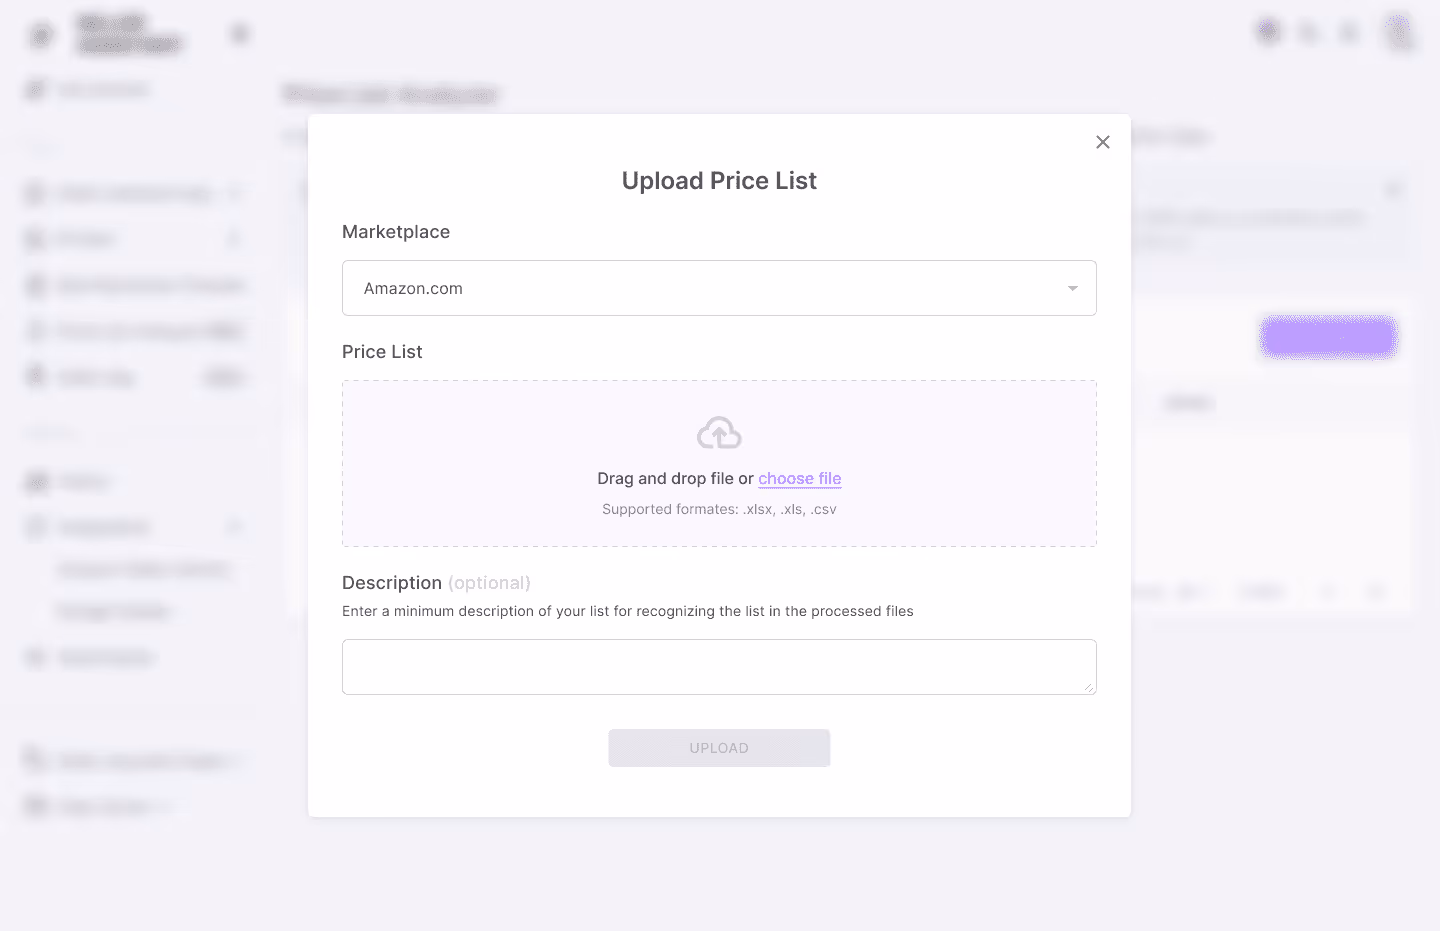The width and height of the screenshot is (1440, 931).
Task: Click the 'Price List' section label
Action: click(382, 352)
